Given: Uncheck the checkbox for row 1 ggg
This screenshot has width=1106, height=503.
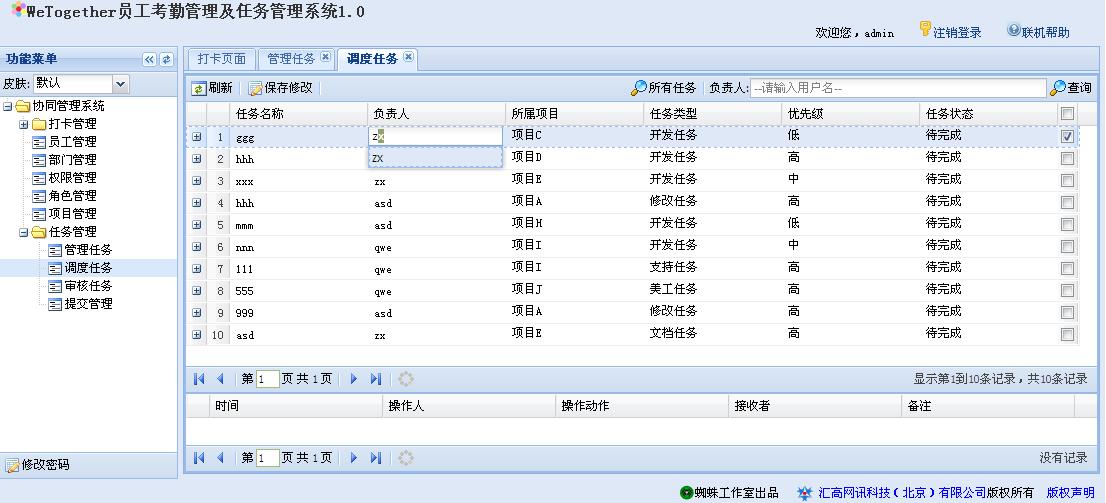Looking at the screenshot, I should (1067, 136).
